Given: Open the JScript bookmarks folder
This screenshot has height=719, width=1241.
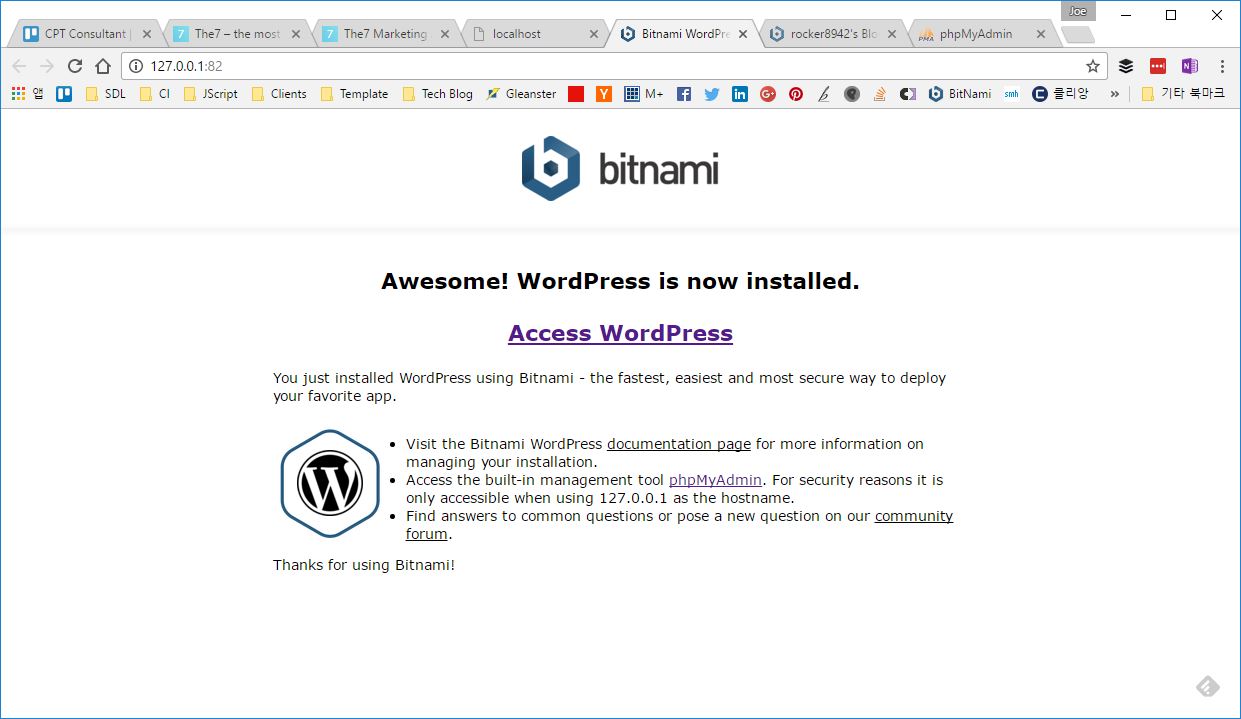Looking at the screenshot, I should click(211, 94).
